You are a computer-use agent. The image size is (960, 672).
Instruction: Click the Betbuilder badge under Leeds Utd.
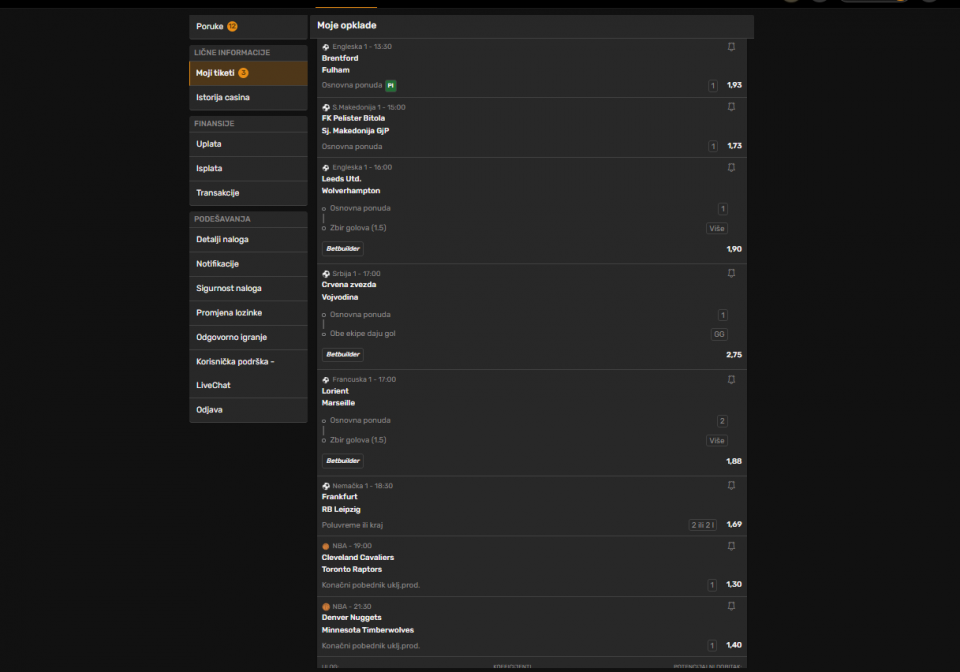343,248
